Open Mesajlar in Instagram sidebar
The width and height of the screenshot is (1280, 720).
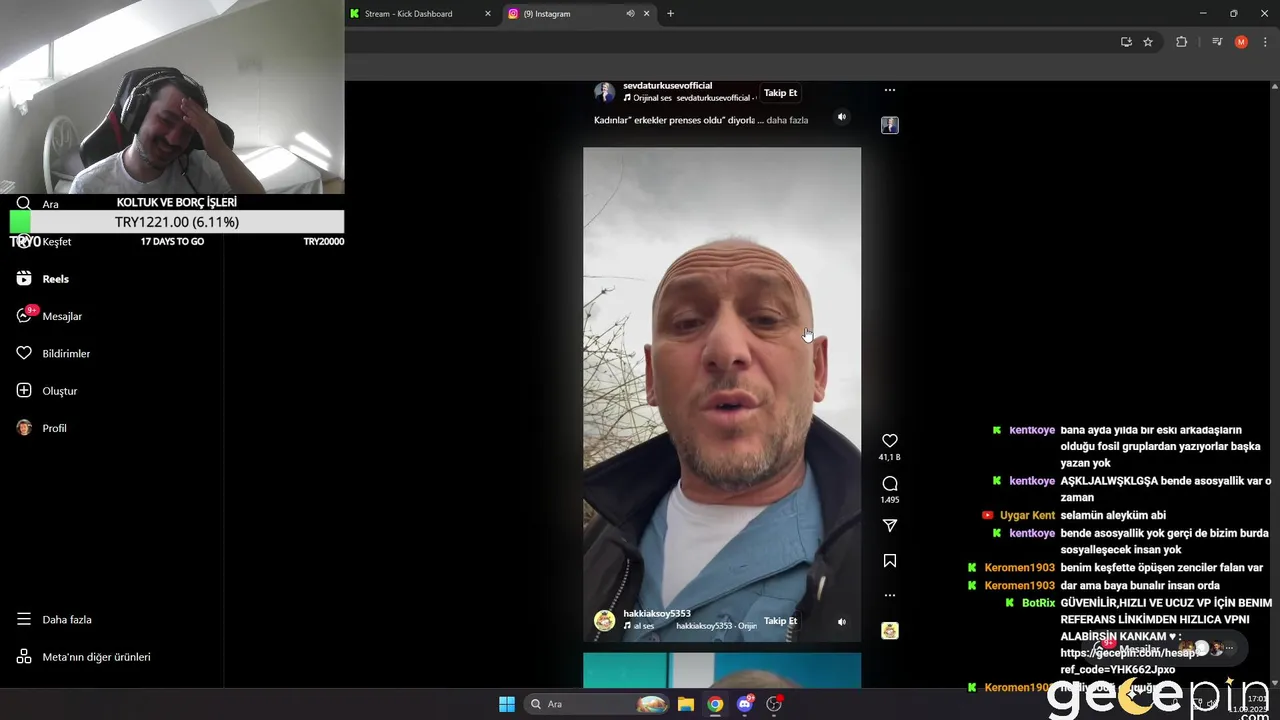pyautogui.click(x=50, y=316)
